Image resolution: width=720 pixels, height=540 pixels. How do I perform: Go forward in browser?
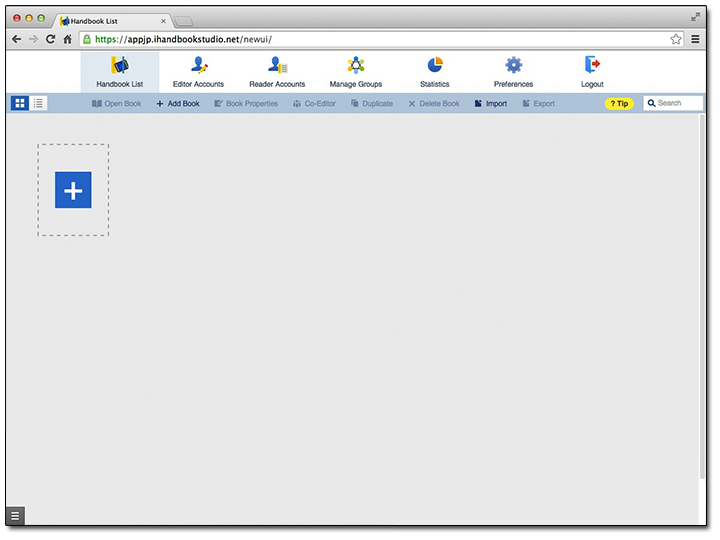coord(34,39)
